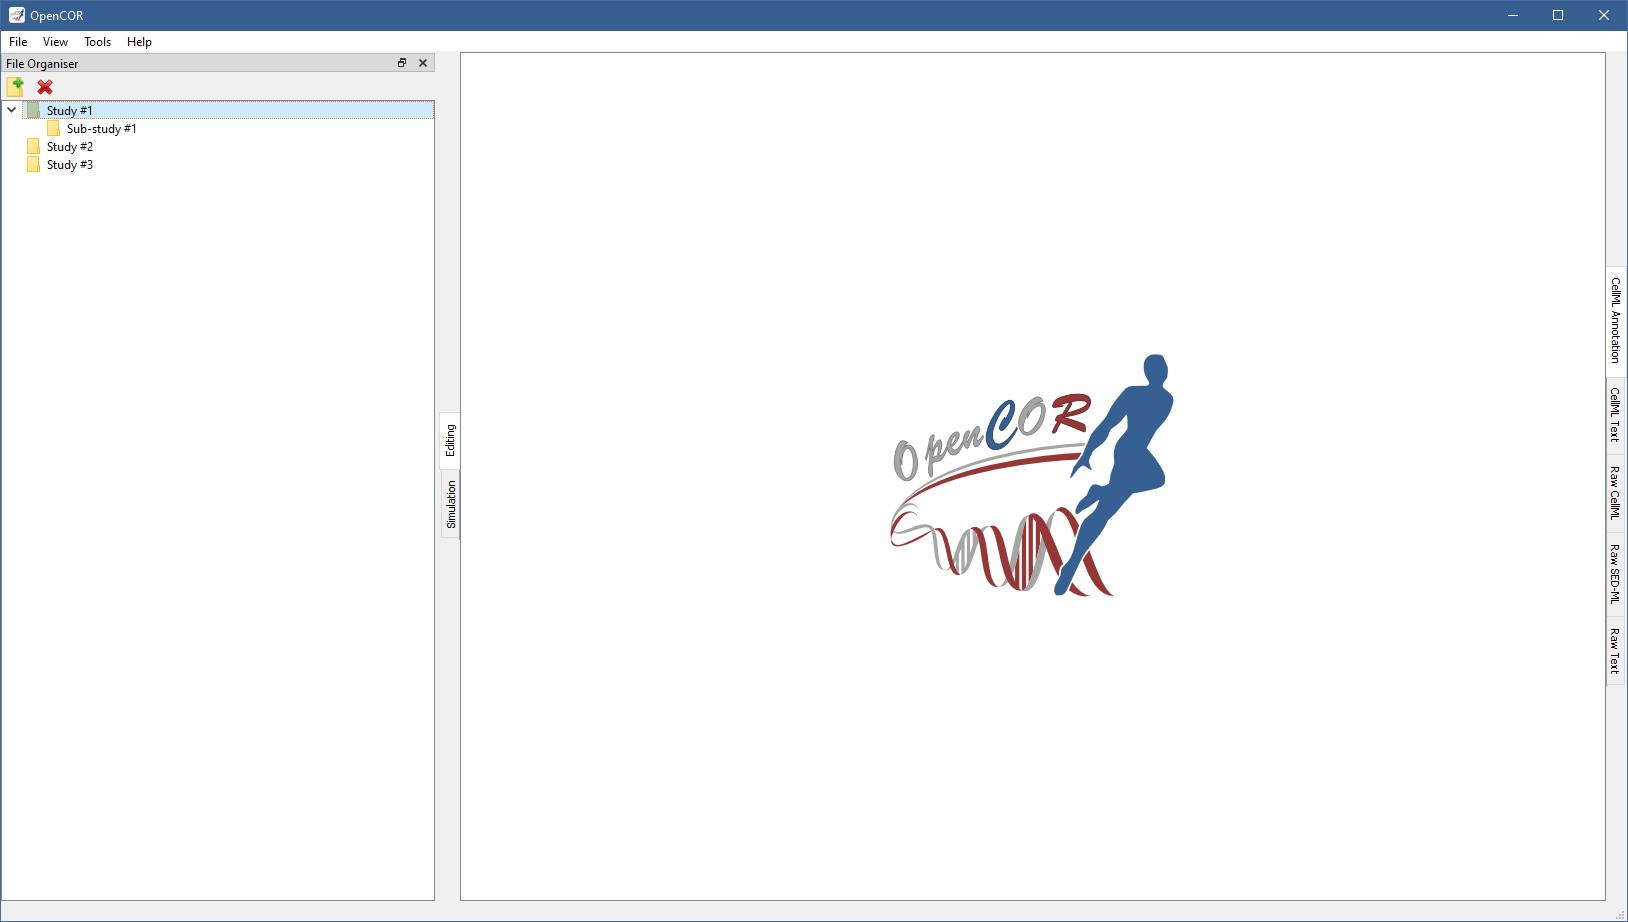Viewport: 1628px width, 922px height.
Task: Switch to the Editing mode tab
Action: (450, 440)
